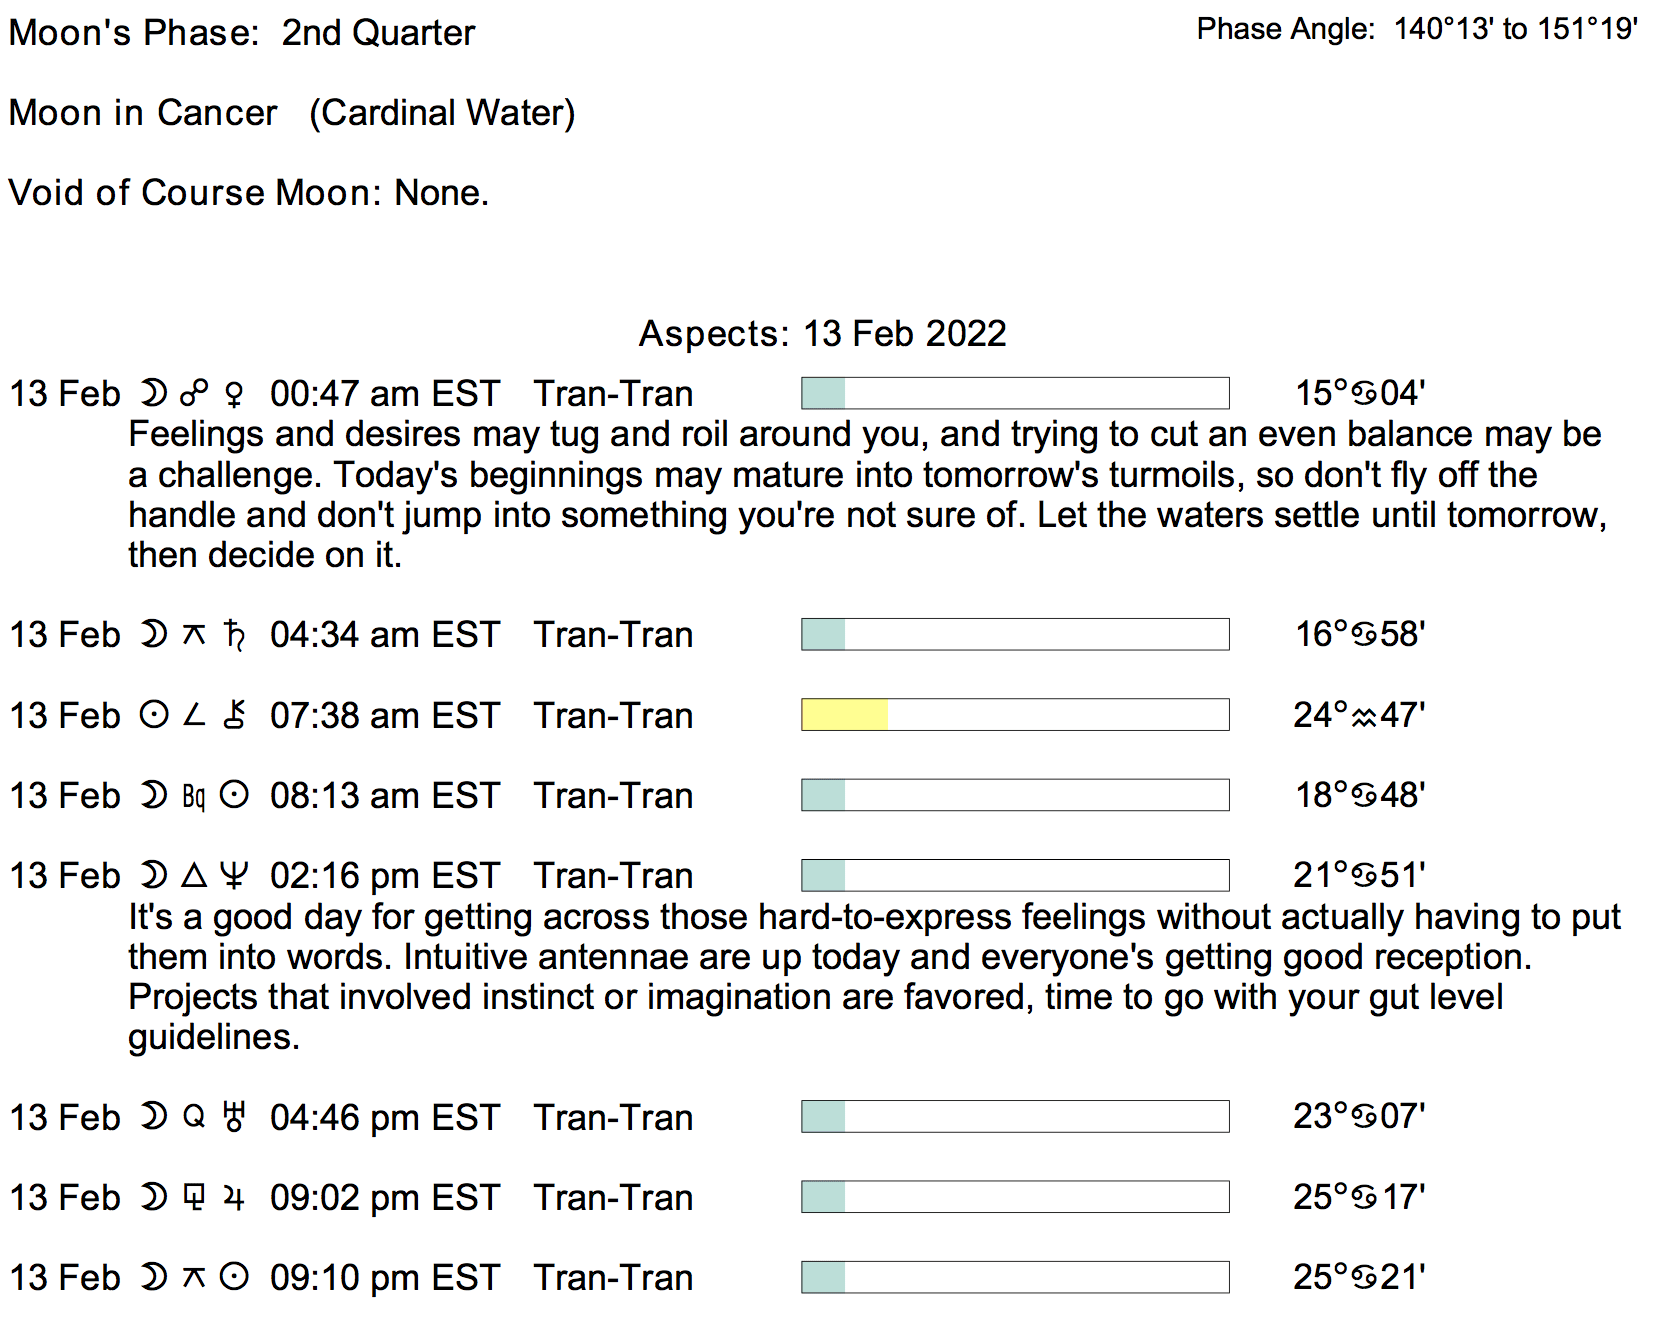Click the strength bar in the 00:47 am row
The image size is (1668, 1324).
1015,393
